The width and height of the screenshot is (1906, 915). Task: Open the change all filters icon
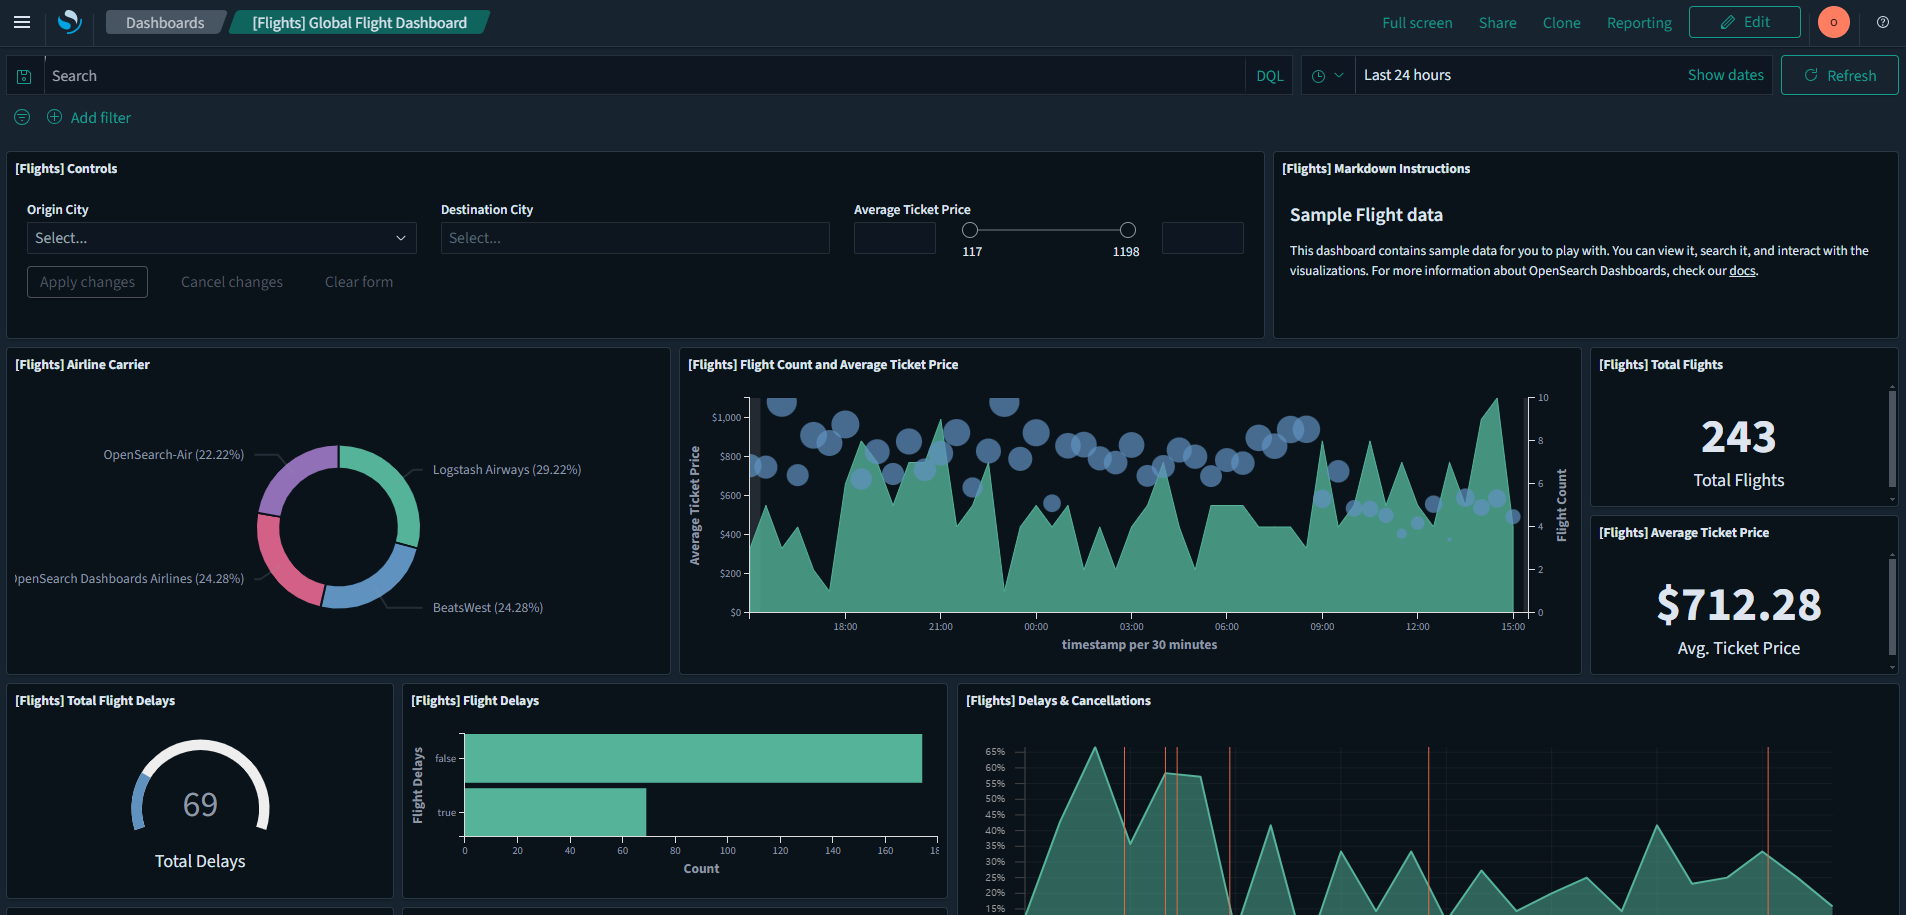coord(22,117)
